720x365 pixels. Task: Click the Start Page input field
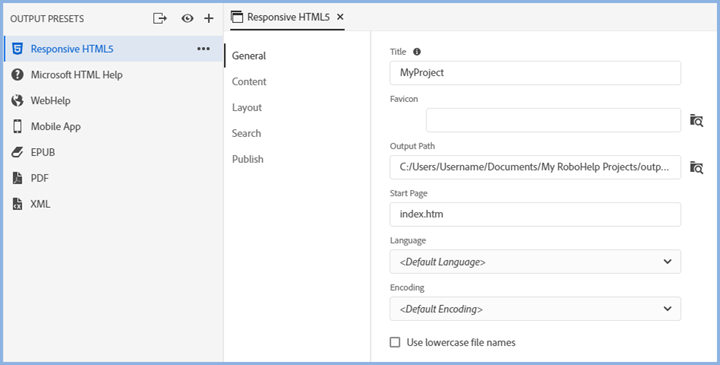point(535,214)
